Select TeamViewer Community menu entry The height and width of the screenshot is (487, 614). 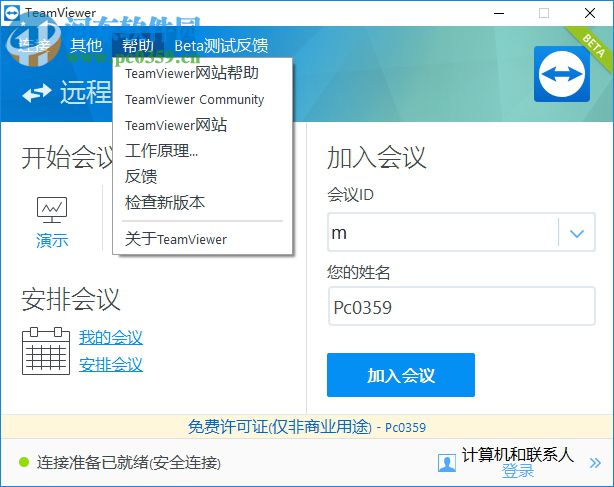point(195,99)
